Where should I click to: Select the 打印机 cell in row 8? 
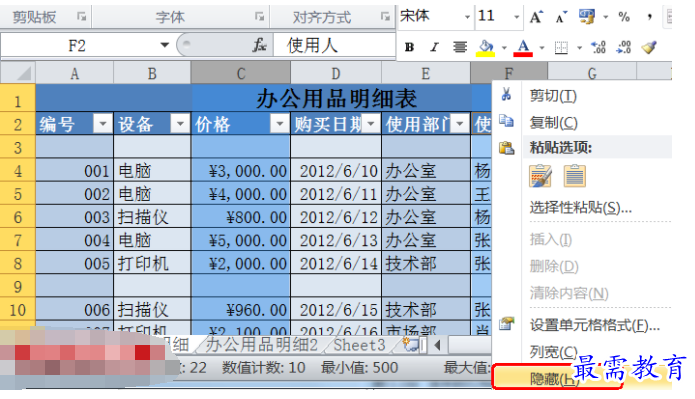[x=152, y=263]
